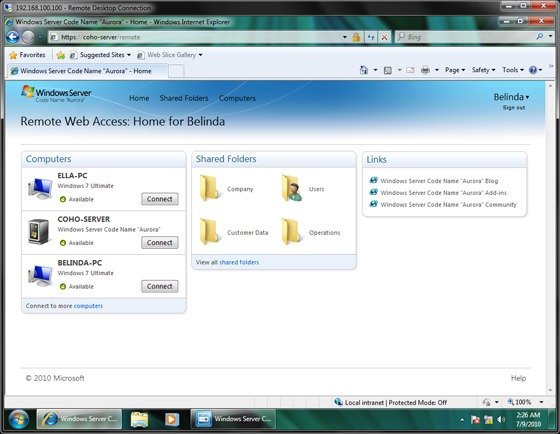Click the Windows Server logo

[x=56, y=94]
